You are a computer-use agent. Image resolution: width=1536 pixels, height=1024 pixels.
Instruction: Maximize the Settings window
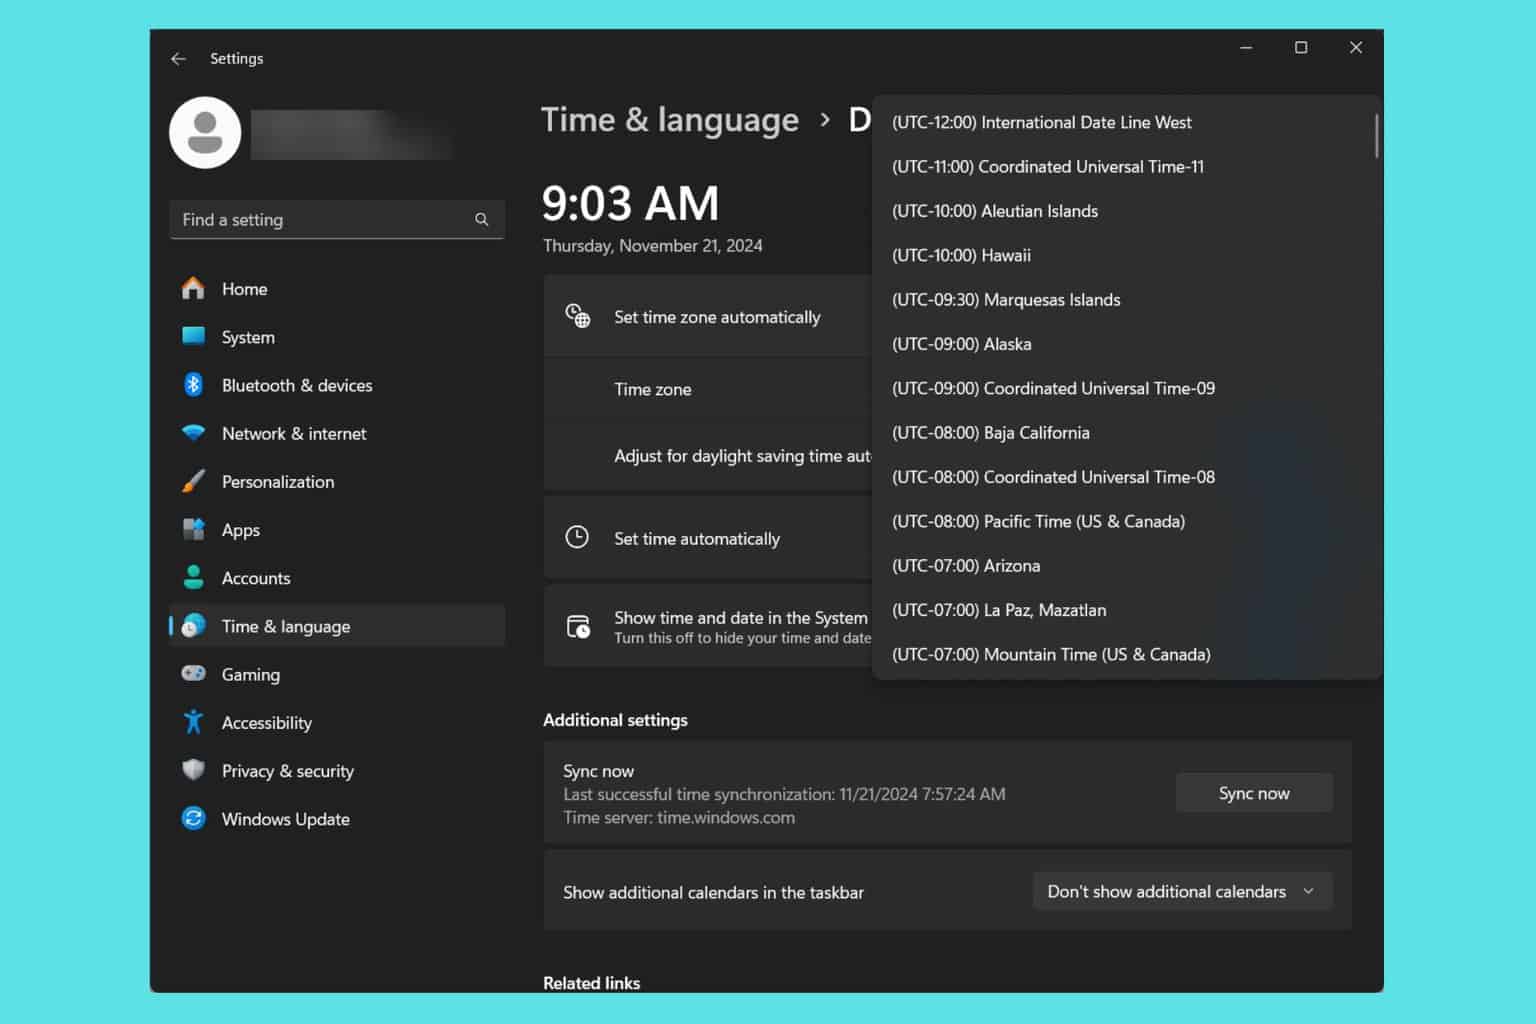click(1301, 47)
